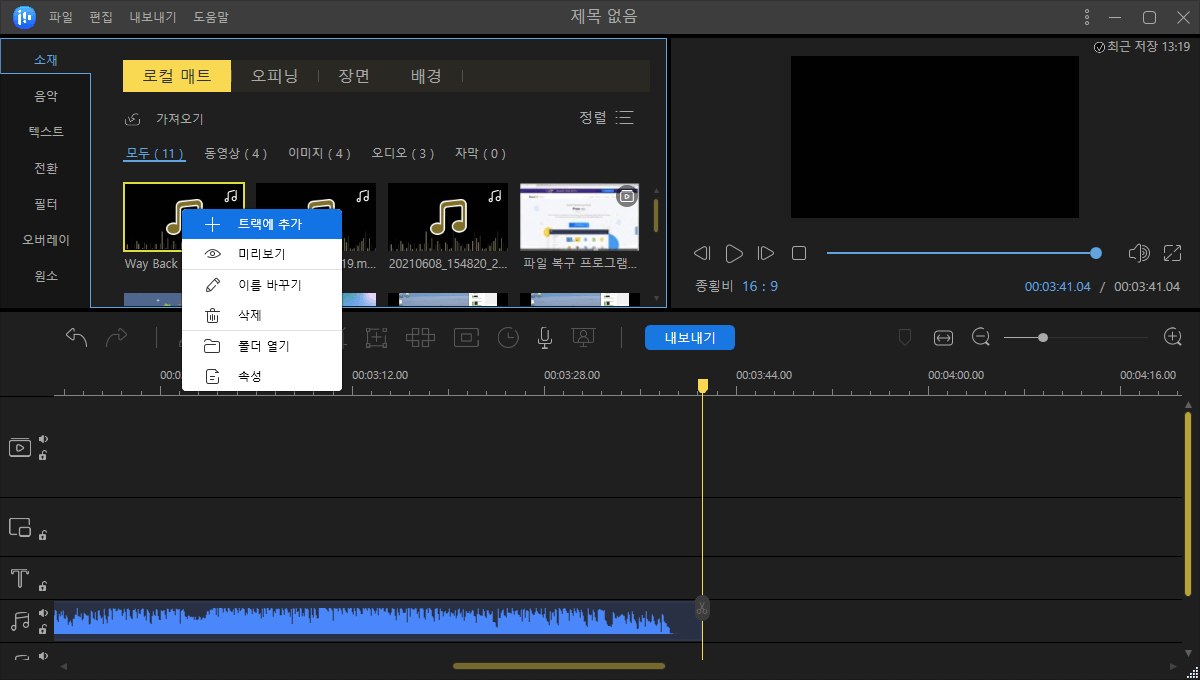This screenshot has height=680, width=1200.
Task: Click the timeline zoom-out magnifier icon
Action: tap(980, 337)
